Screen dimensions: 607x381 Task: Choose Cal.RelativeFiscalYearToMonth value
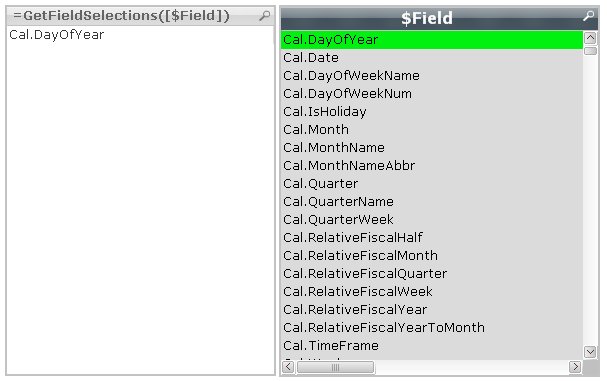point(432,328)
